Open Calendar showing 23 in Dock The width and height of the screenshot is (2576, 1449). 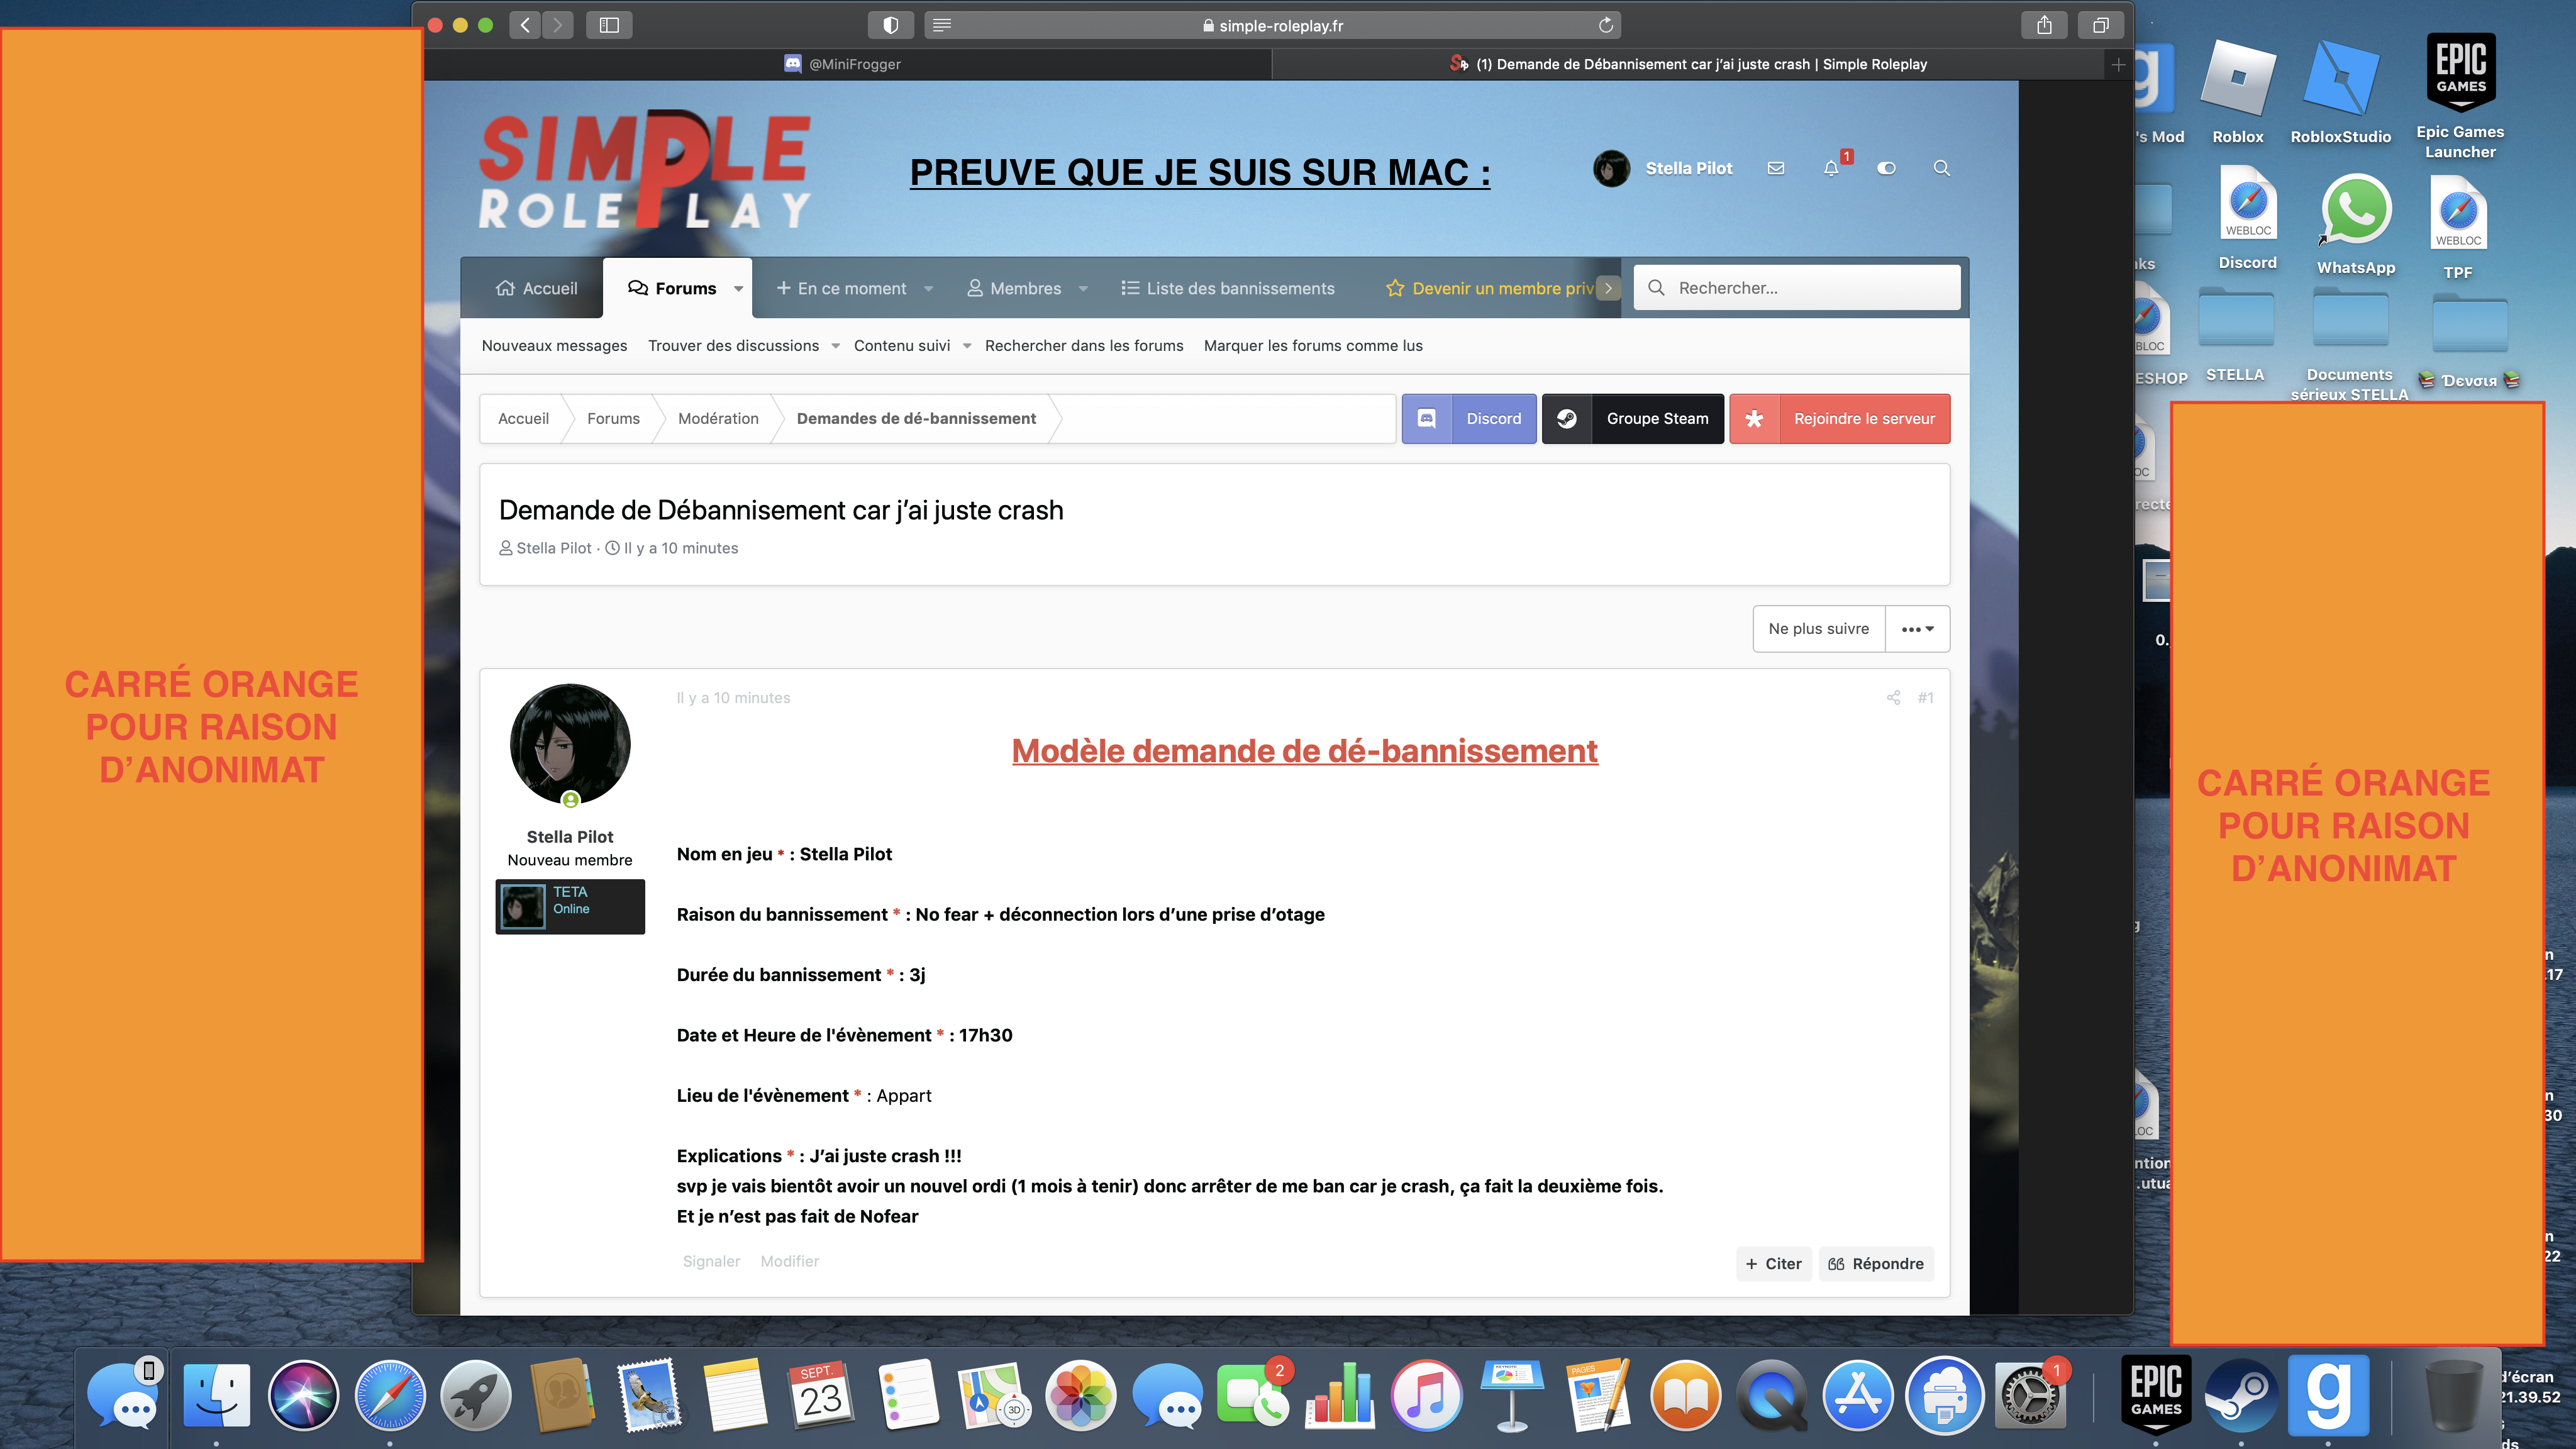click(x=820, y=1395)
